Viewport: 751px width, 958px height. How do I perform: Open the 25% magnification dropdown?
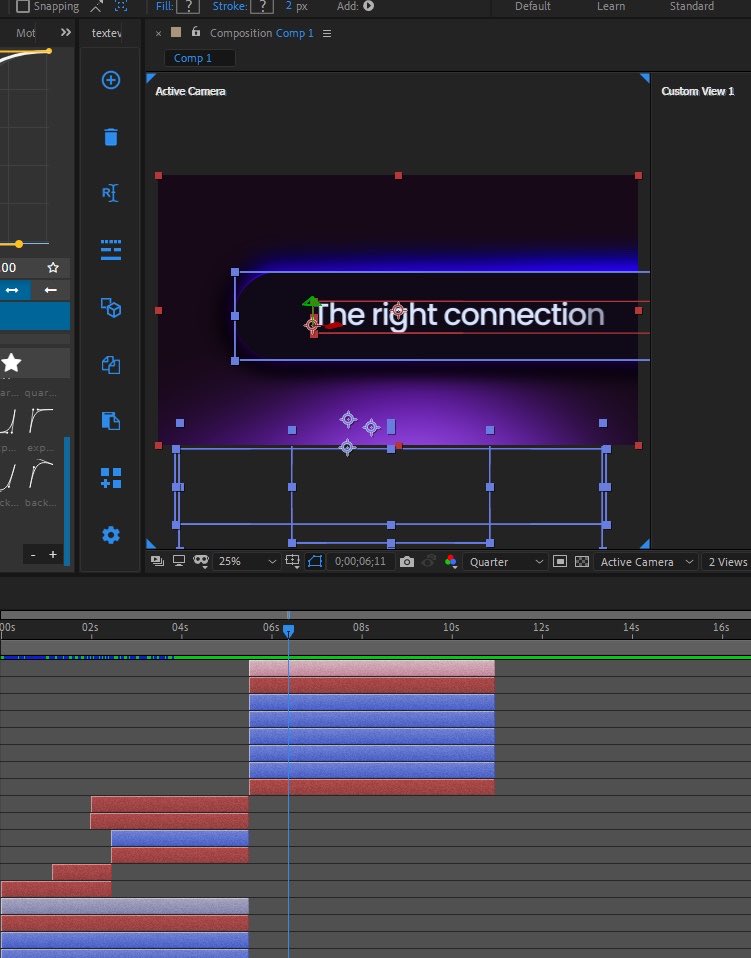[247, 561]
